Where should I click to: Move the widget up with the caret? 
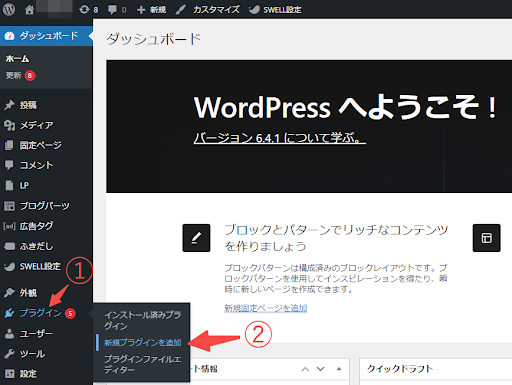click(x=305, y=369)
